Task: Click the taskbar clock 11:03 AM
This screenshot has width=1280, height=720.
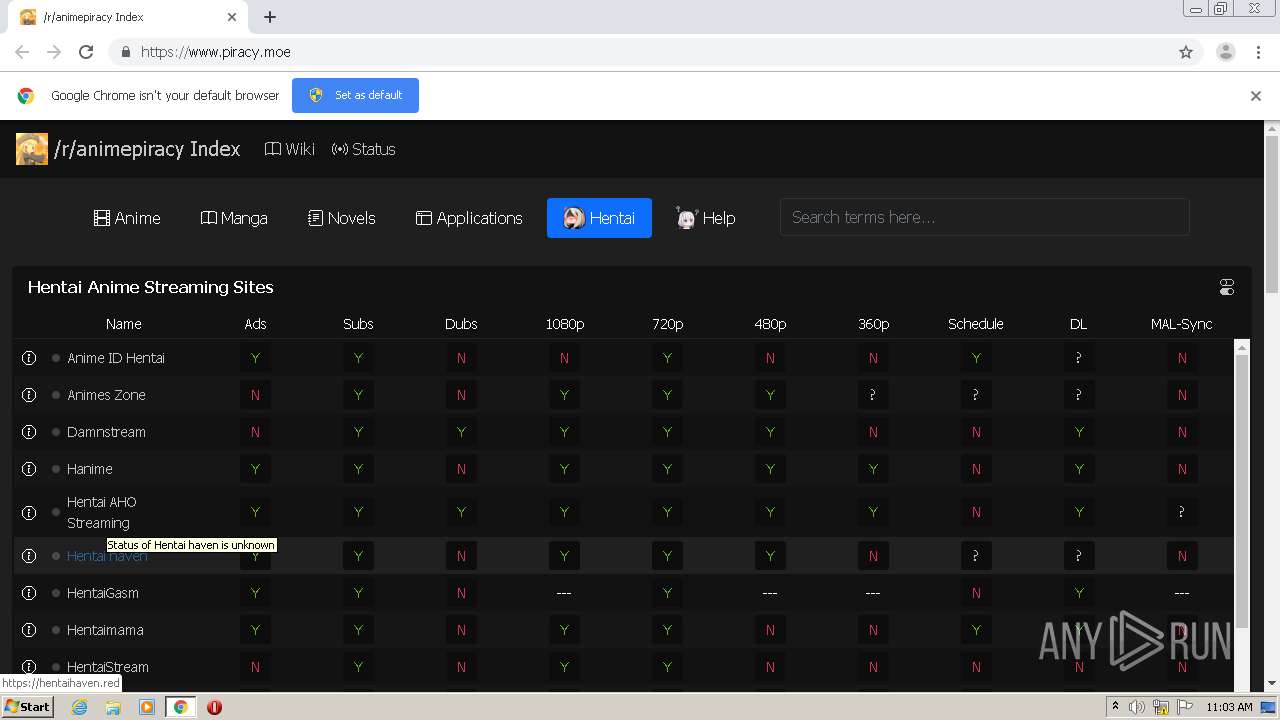Action: 1229,707
